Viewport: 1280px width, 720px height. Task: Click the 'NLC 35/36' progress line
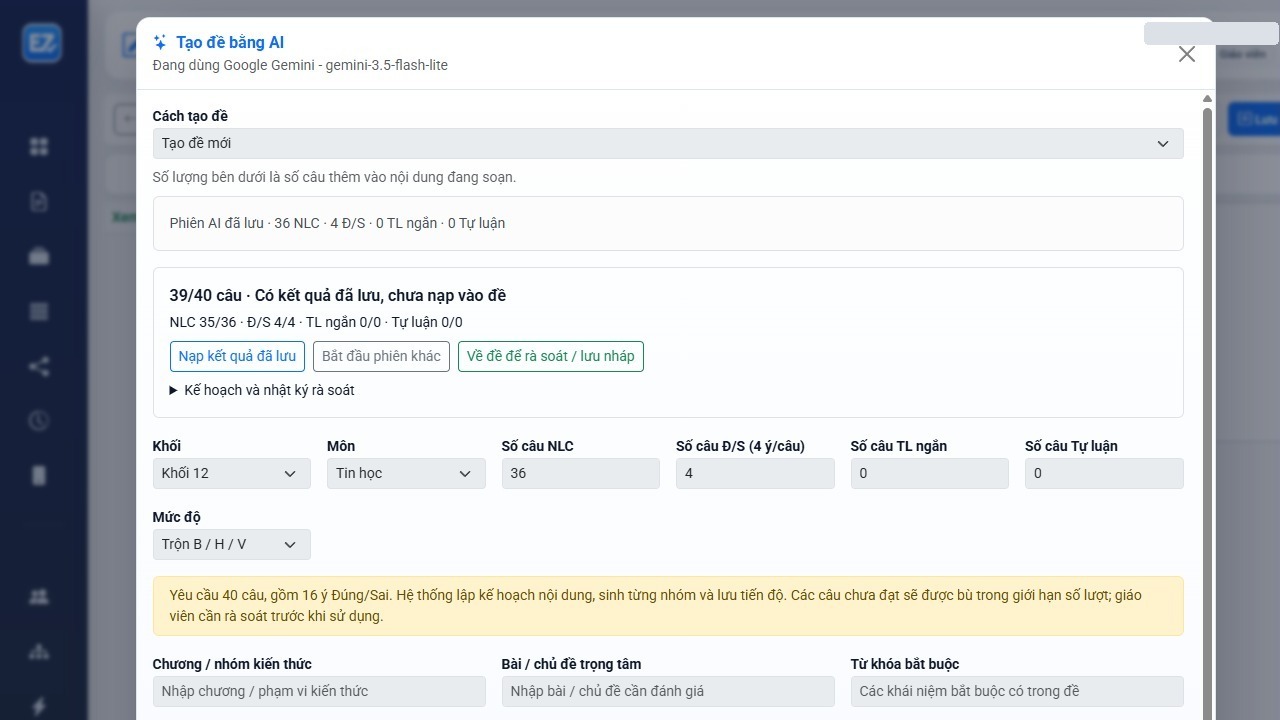click(316, 322)
